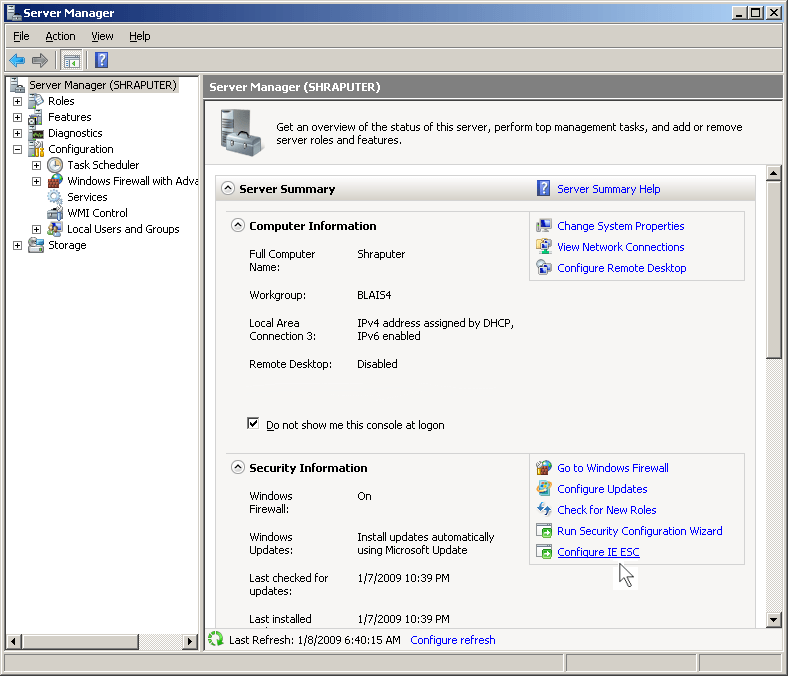
Task: Click the Configure IE ESC icon
Action: (x=544, y=552)
